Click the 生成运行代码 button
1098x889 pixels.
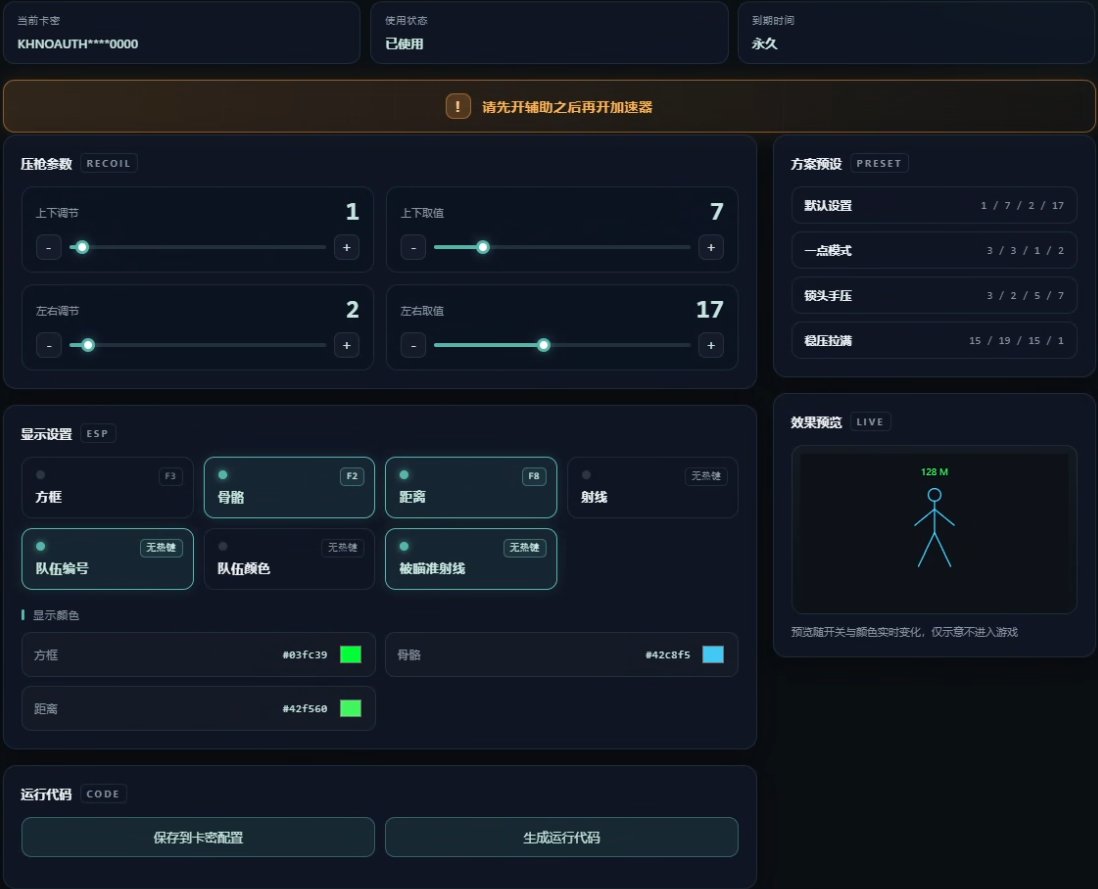tap(562, 837)
